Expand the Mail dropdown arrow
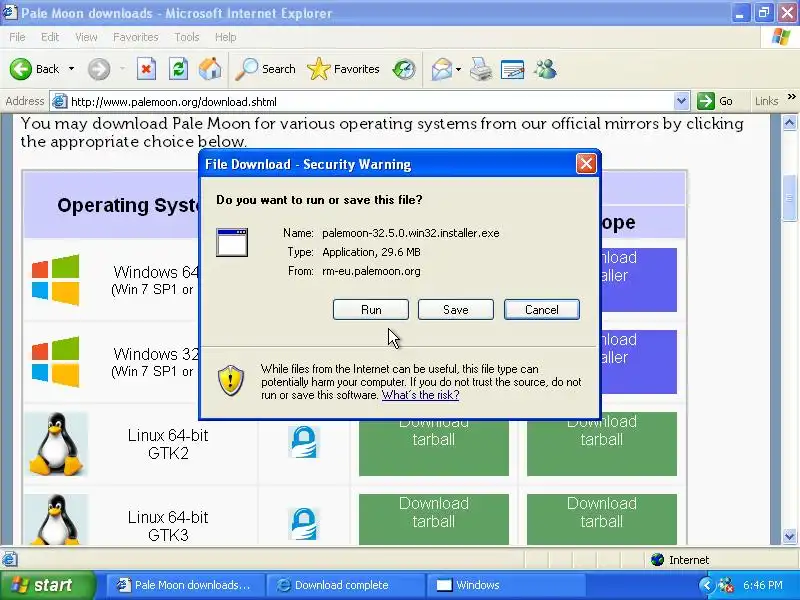This screenshot has height=600, width=800. (458, 69)
